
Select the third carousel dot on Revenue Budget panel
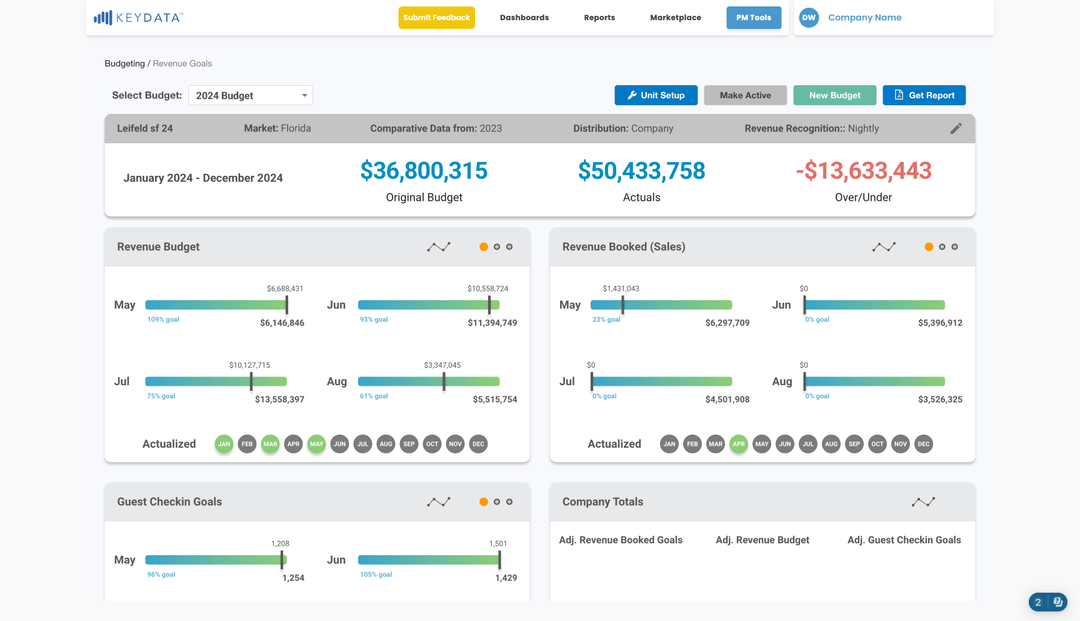(x=511, y=246)
